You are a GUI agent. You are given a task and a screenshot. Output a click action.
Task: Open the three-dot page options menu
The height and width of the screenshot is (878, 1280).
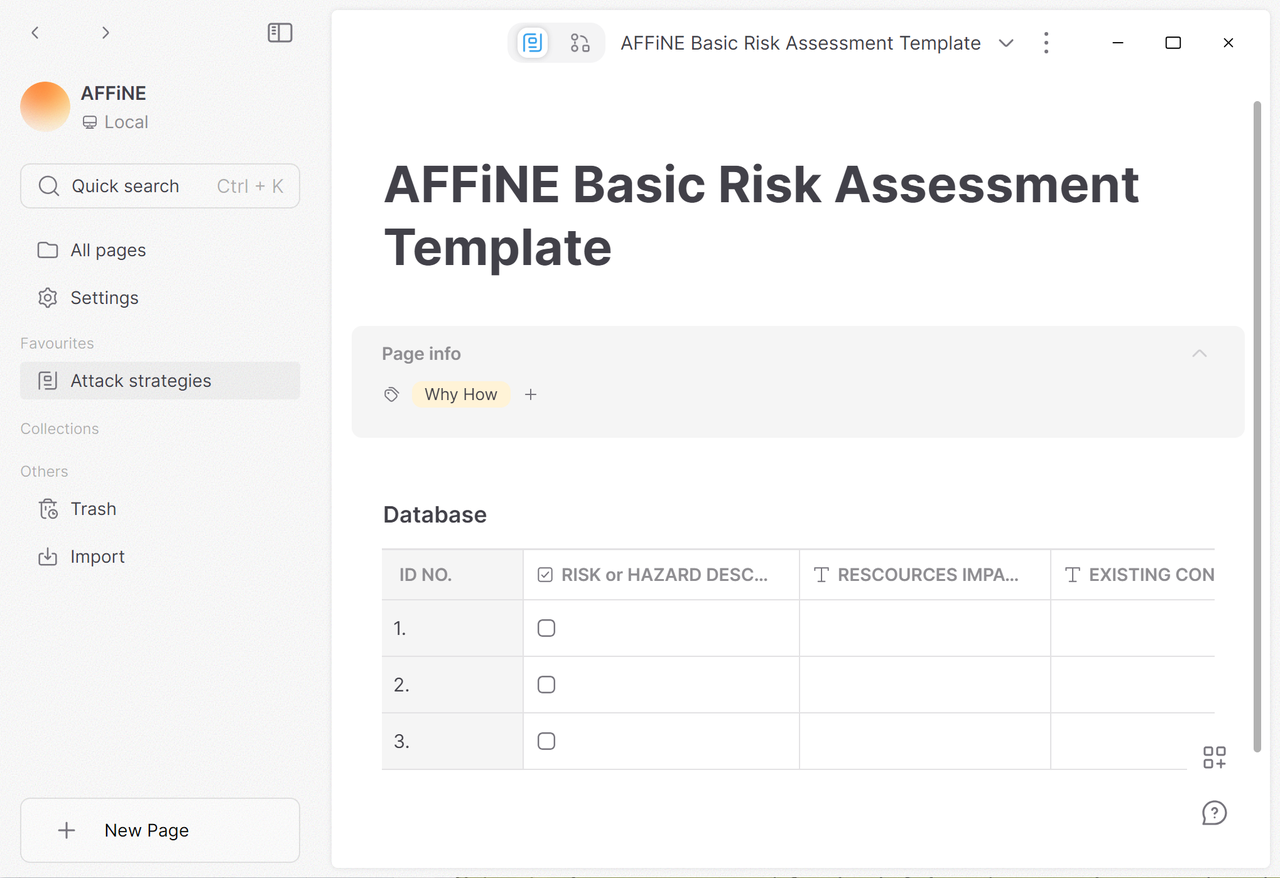click(1046, 43)
